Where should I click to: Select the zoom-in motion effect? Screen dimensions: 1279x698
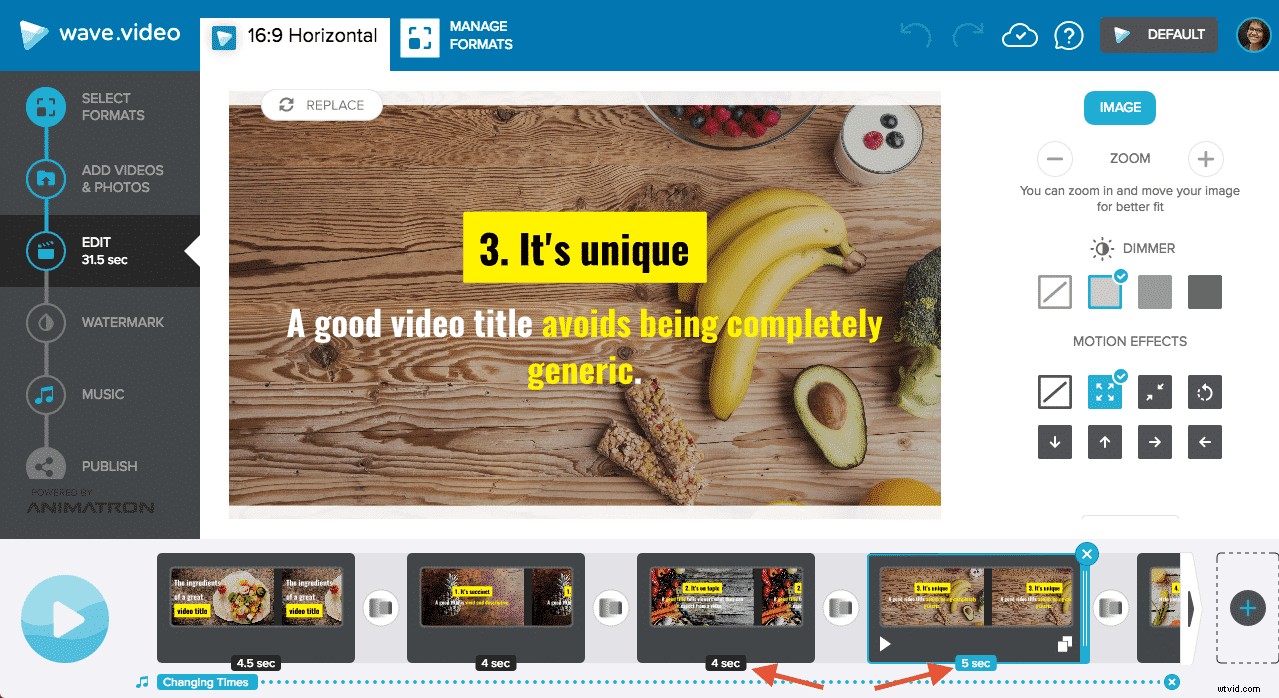tap(1104, 392)
